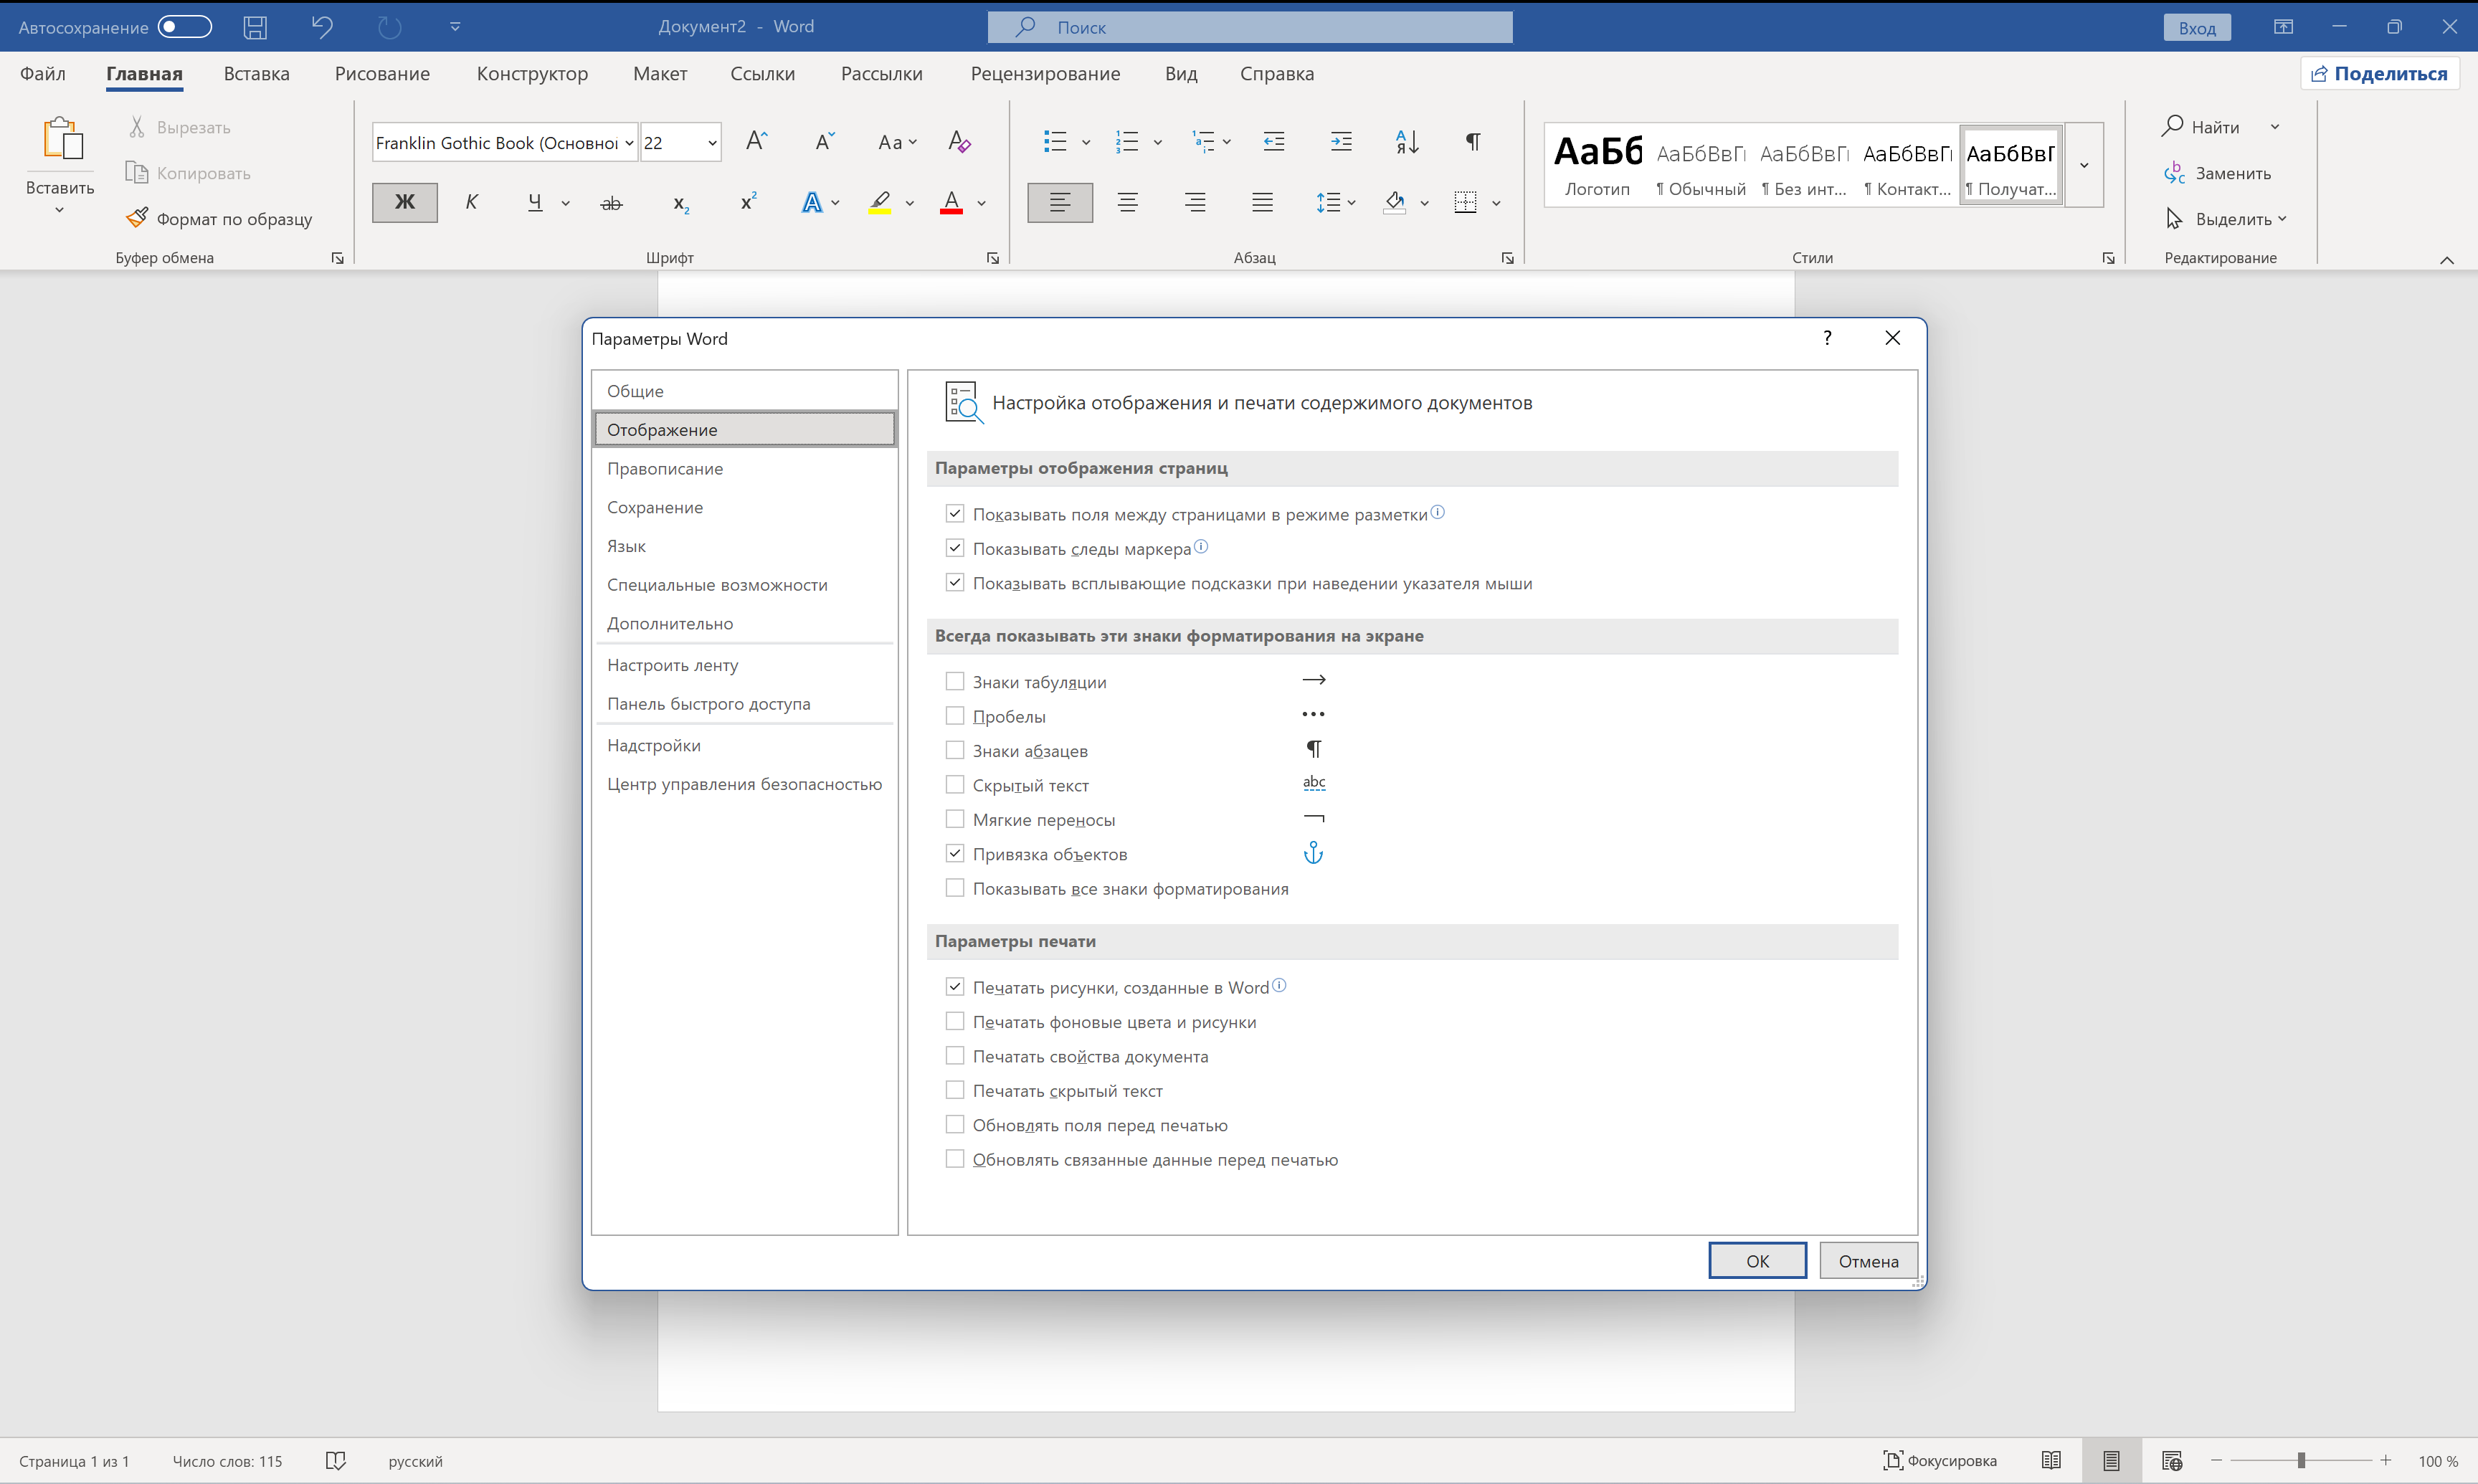The width and height of the screenshot is (2478, 1484).
Task: Expand the Styles gallery arrow
Action: click(x=2084, y=166)
